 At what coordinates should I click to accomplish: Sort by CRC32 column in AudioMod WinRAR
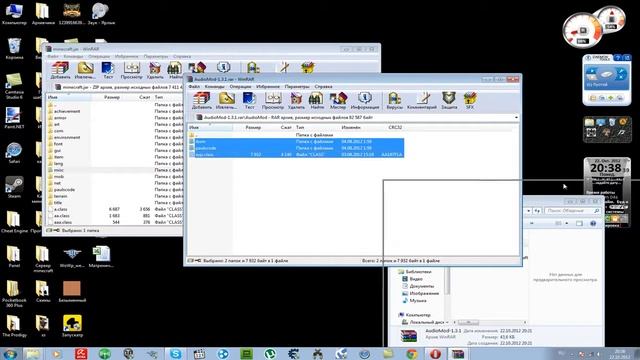pos(396,127)
